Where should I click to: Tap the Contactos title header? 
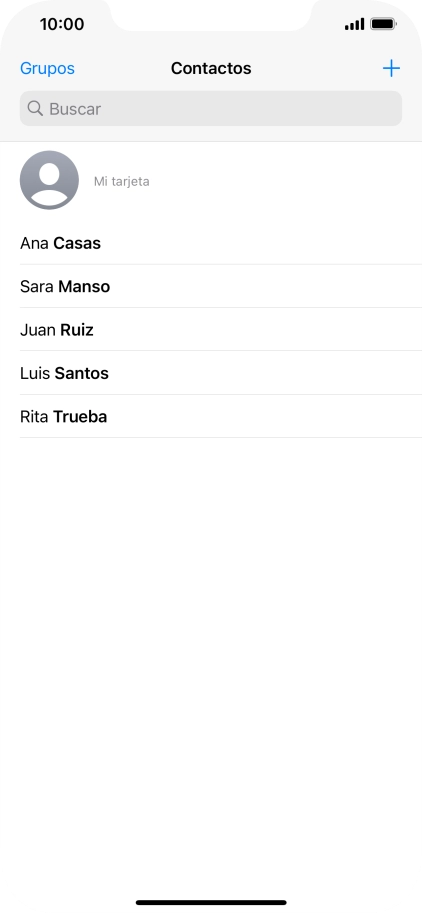(211, 68)
